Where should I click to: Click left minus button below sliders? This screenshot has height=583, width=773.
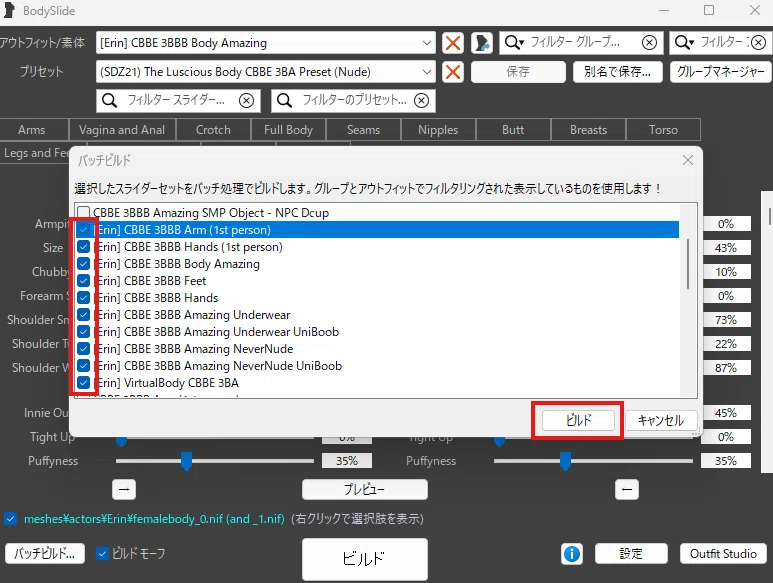coord(124,489)
